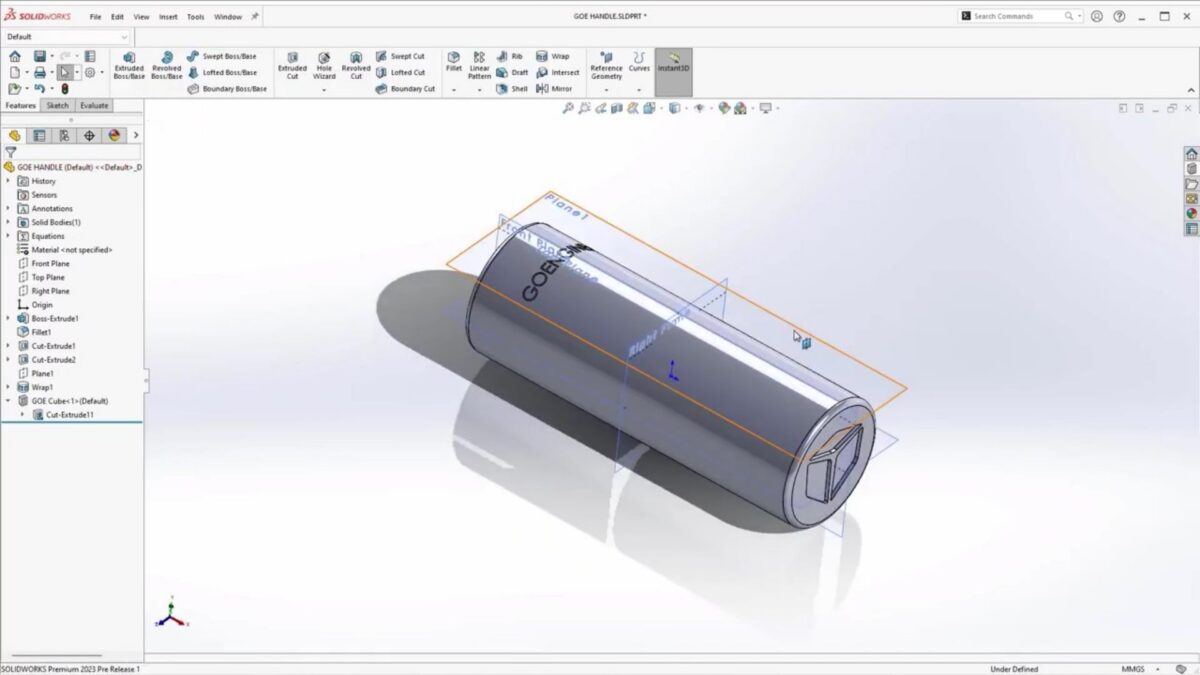1200x675 pixels.
Task: Expand Solid Bodies(1) node
Action: point(8,222)
